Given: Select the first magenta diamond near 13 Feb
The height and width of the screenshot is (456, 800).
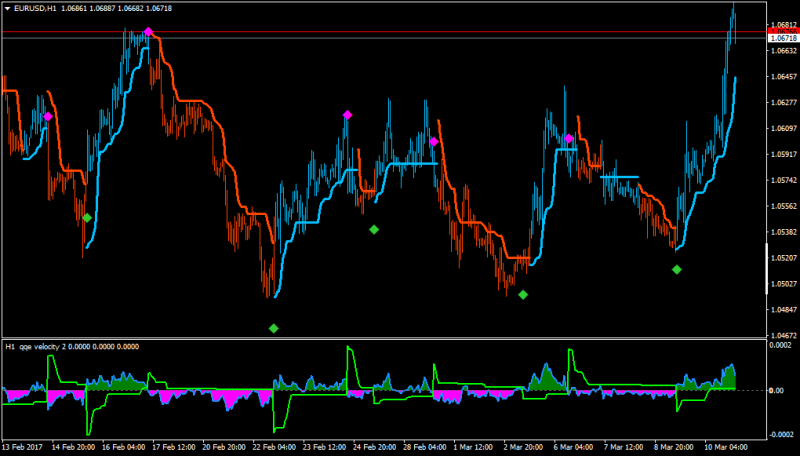Looking at the screenshot, I should (x=47, y=117).
